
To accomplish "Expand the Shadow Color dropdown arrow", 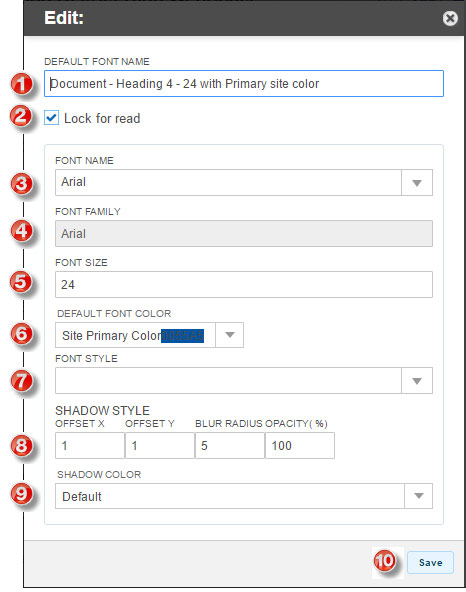I will click(x=418, y=496).
